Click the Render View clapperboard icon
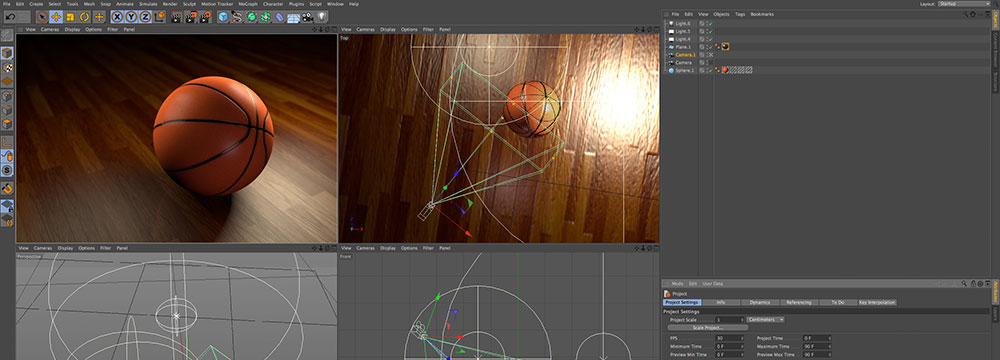 (177, 17)
